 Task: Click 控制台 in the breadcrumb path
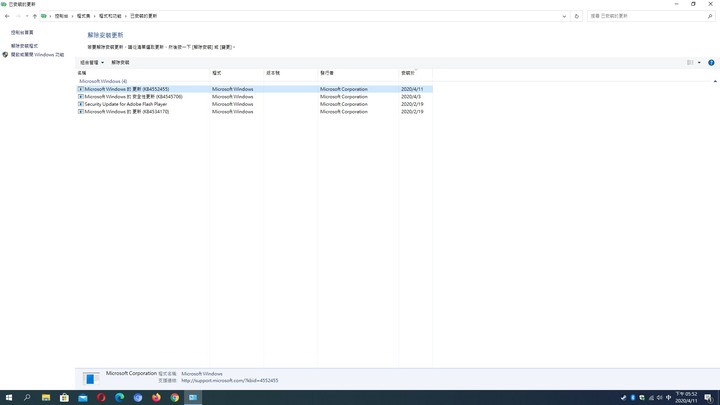point(62,16)
